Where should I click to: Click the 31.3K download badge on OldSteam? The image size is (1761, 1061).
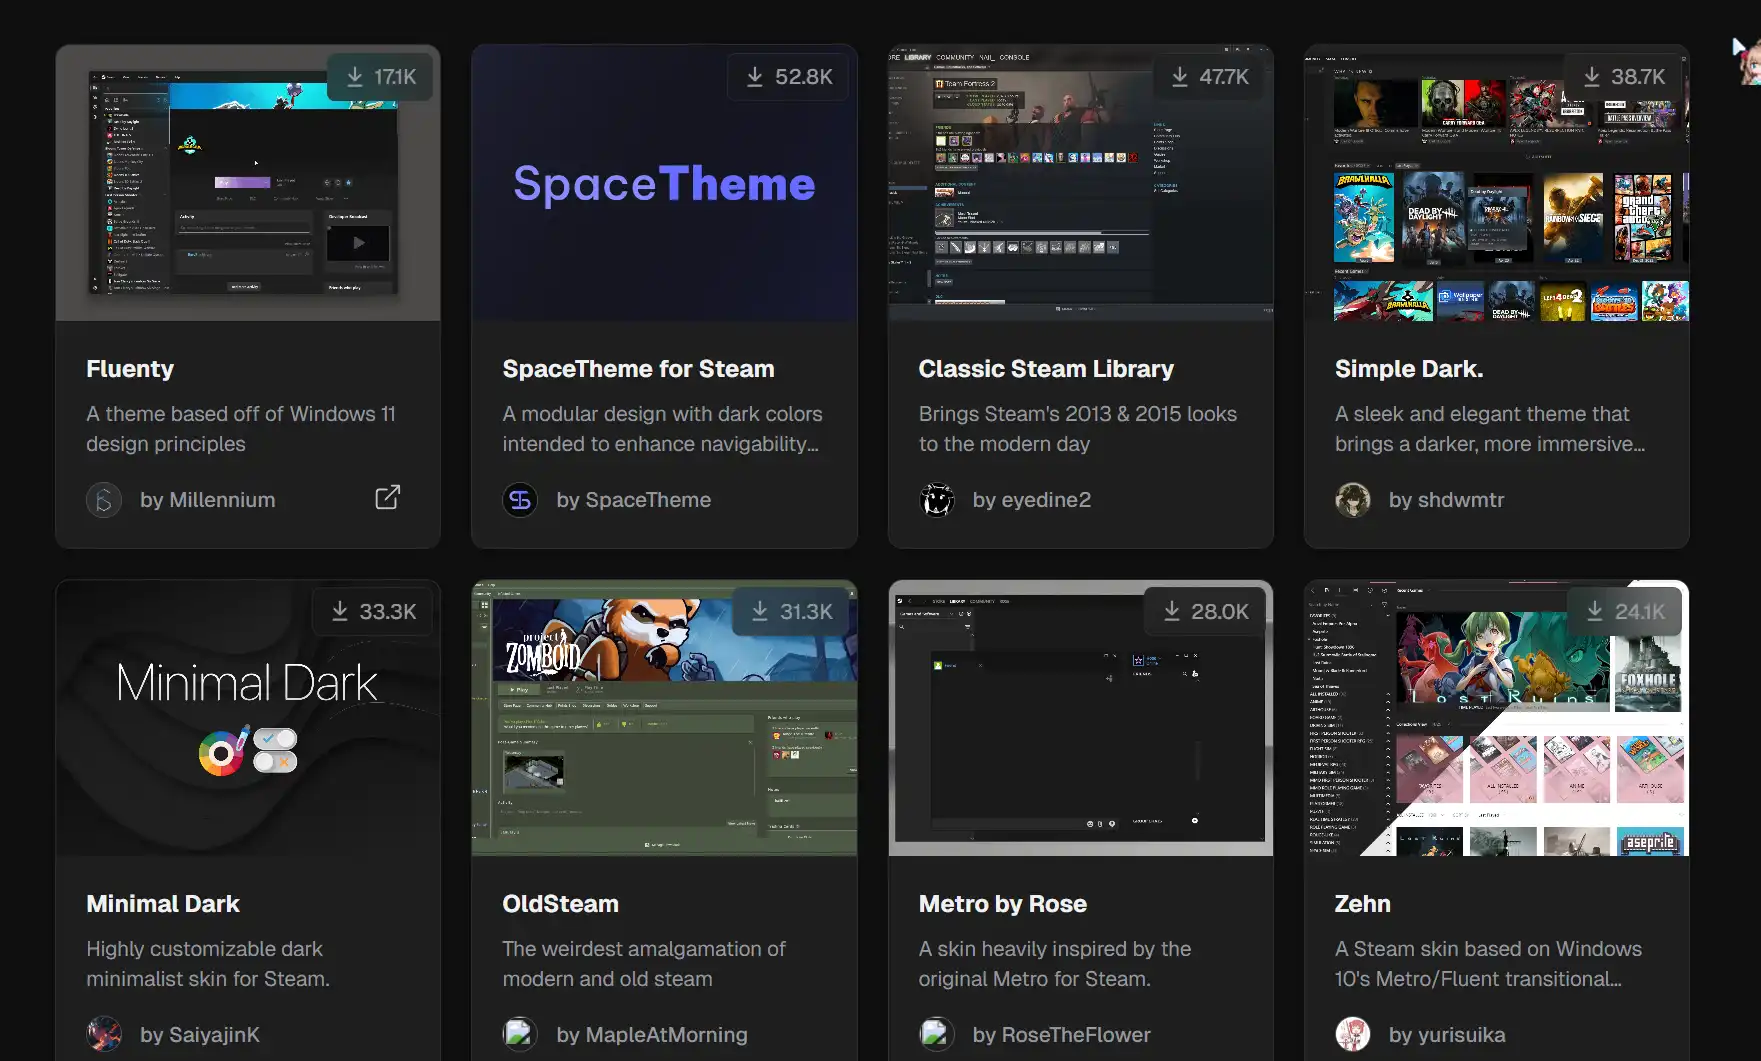tap(791, 612)
